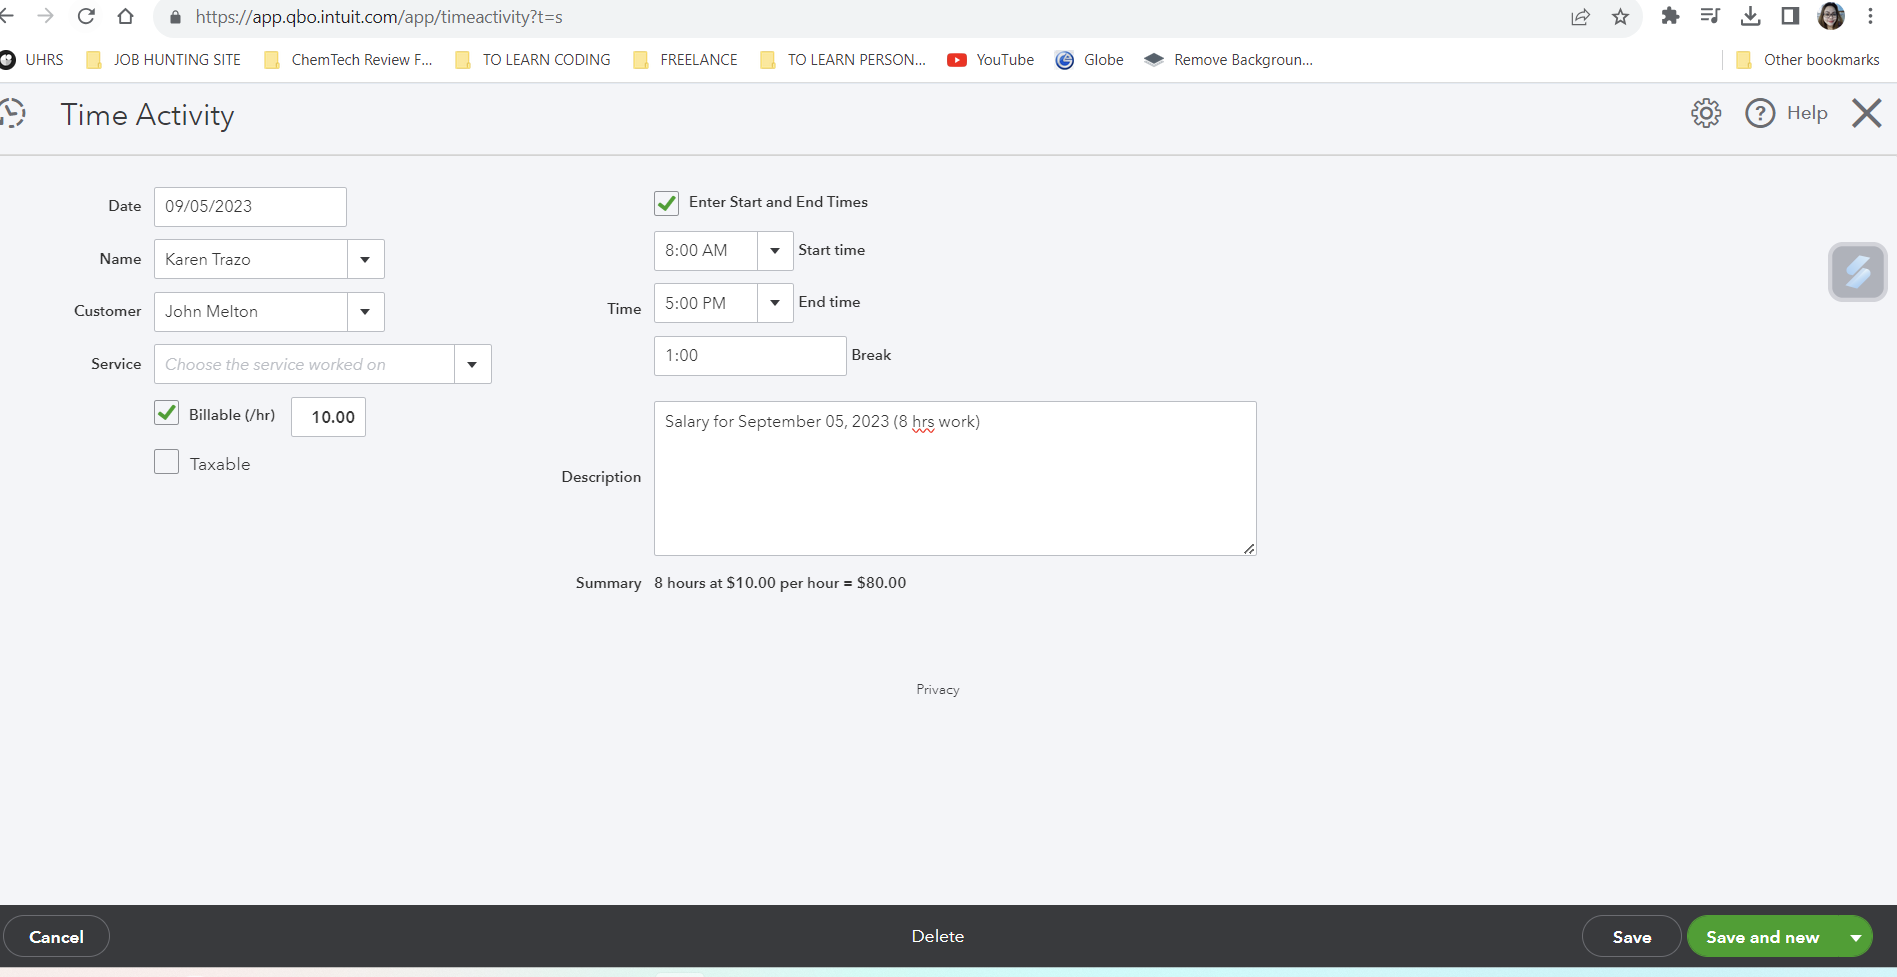Open the Remove Background bookmark
Image resolution: width=1897 pixels, height=977 pixels.
point(1229,60)
